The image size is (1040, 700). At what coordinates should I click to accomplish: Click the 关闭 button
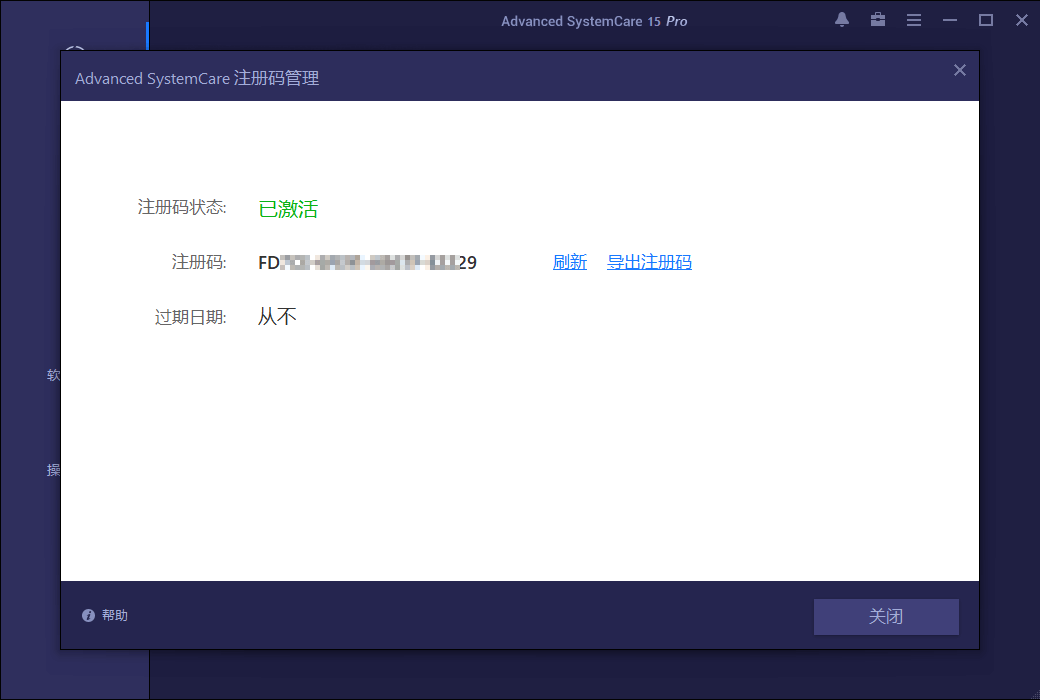pos(886,616)
